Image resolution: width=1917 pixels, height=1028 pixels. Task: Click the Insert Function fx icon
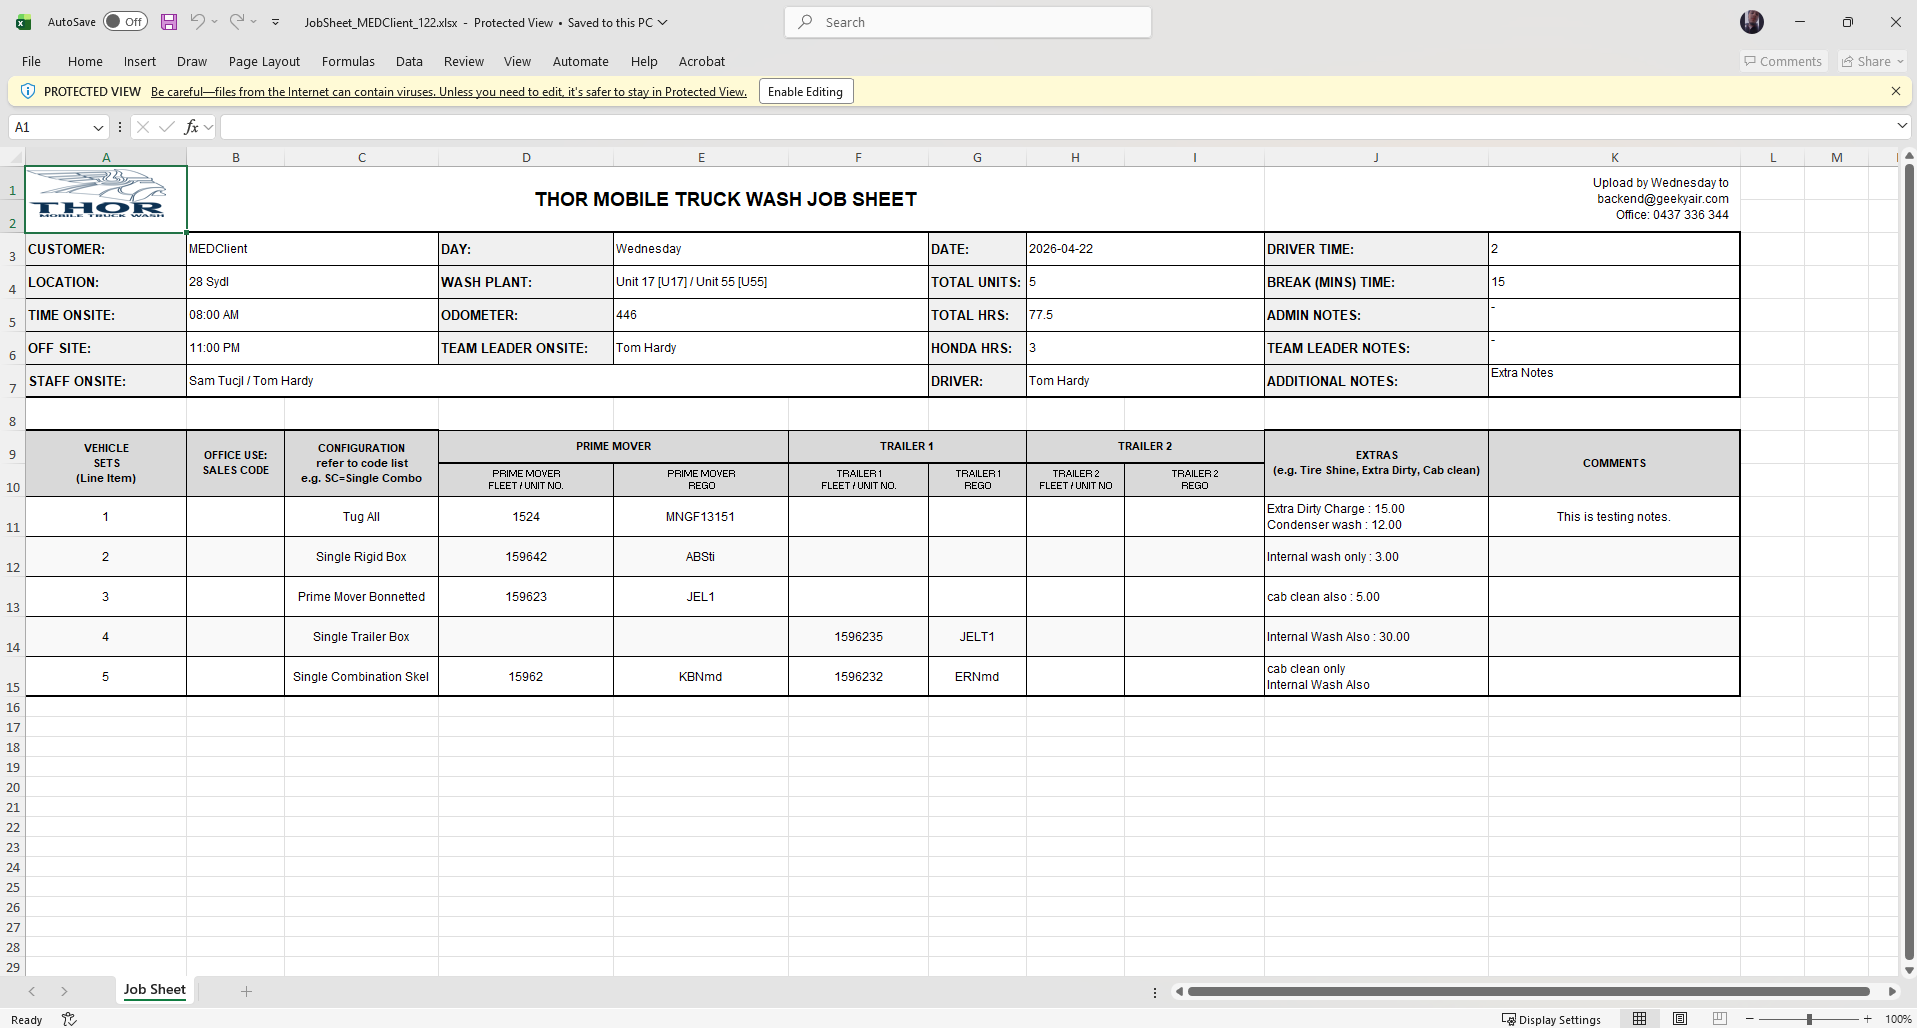pos(192,127)
